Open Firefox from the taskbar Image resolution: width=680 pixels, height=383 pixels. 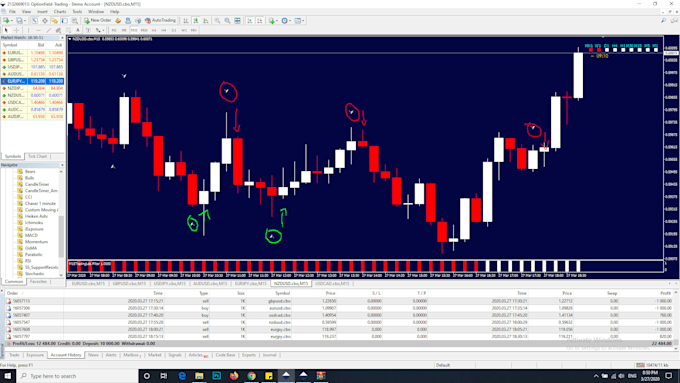[x=234, y=376]
